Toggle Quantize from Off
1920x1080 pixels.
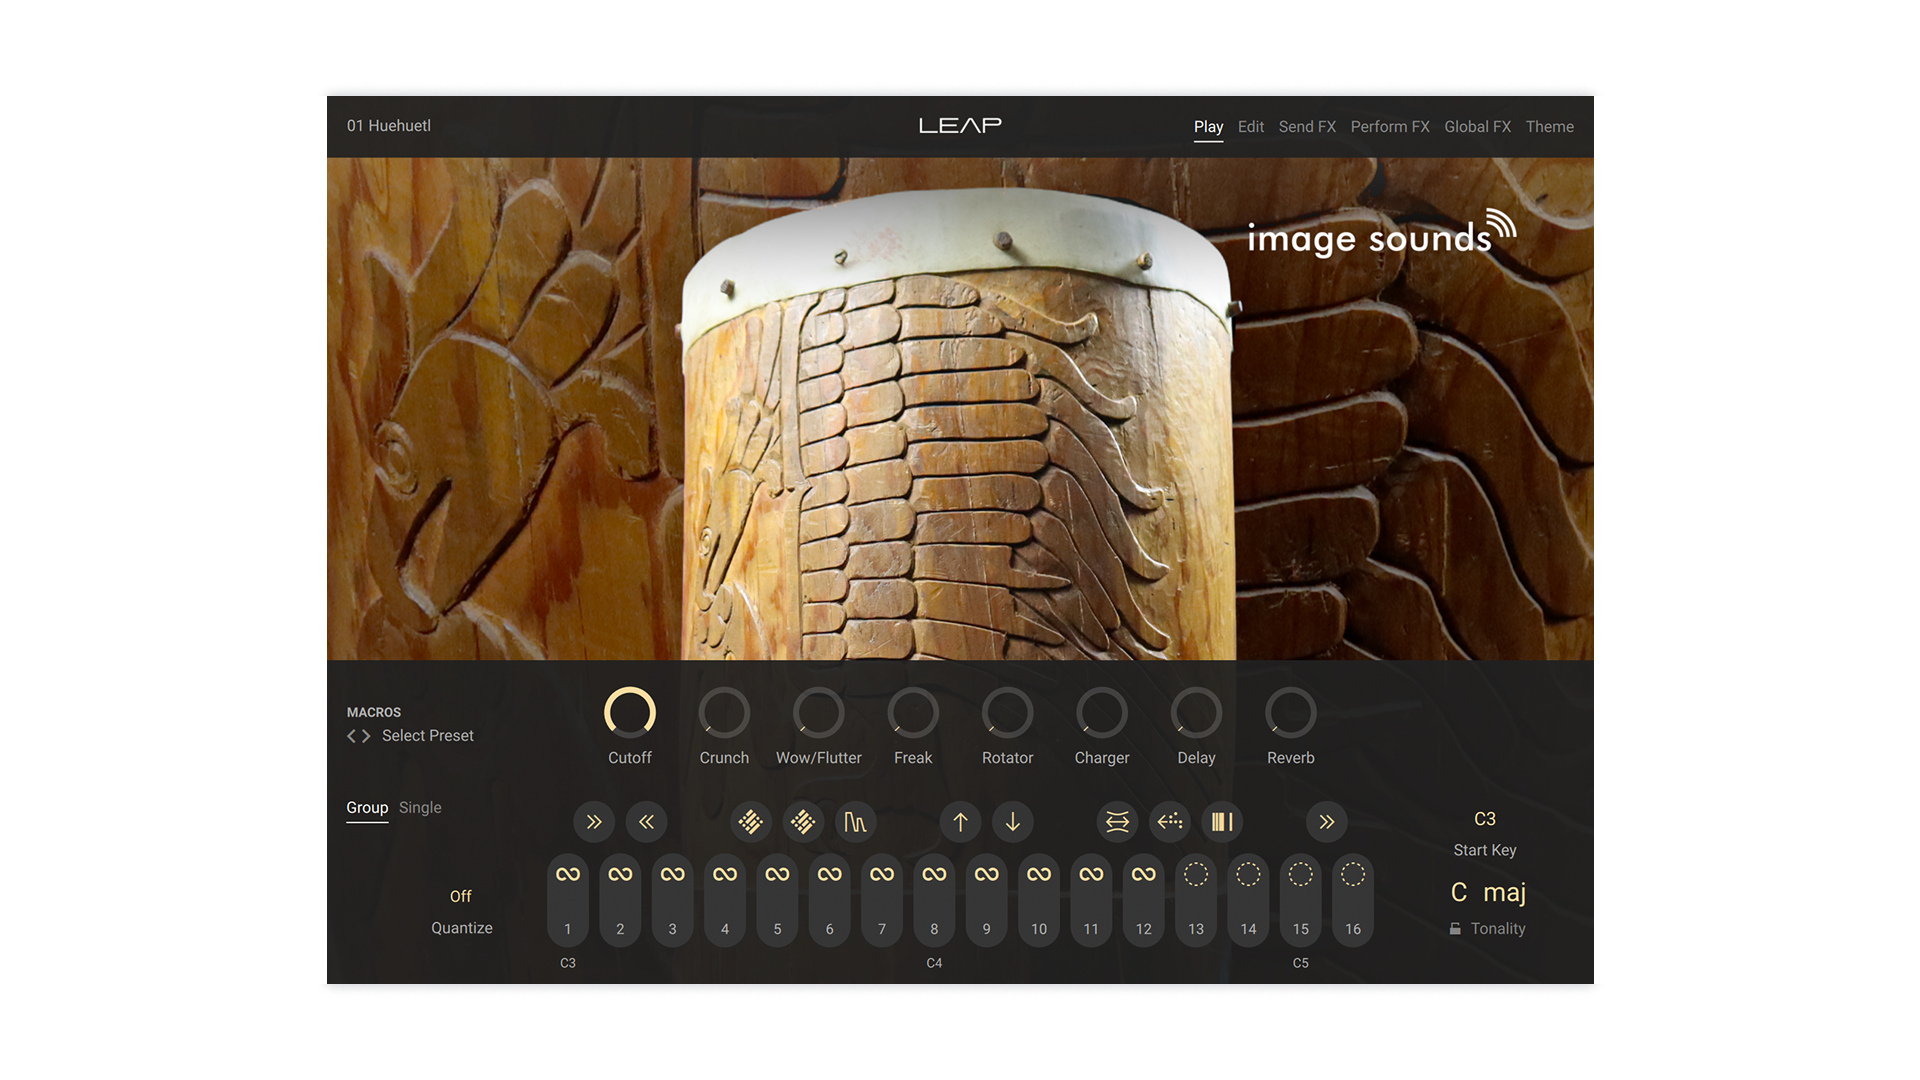[461, 897]
